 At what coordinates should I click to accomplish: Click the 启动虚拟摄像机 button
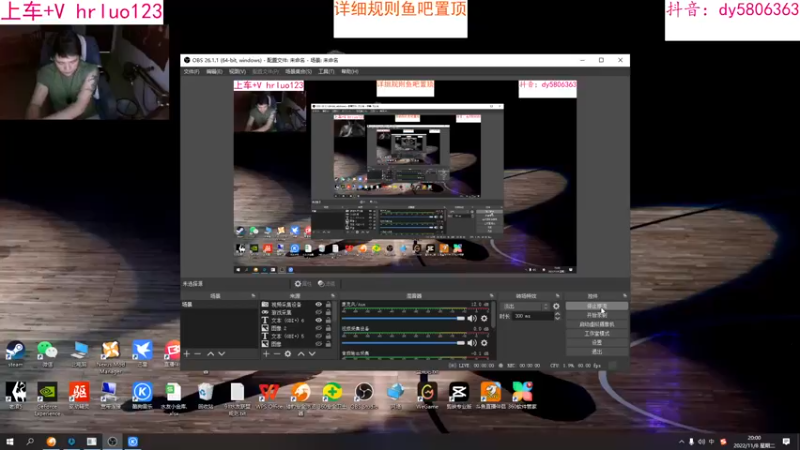[x=597, y=324]
